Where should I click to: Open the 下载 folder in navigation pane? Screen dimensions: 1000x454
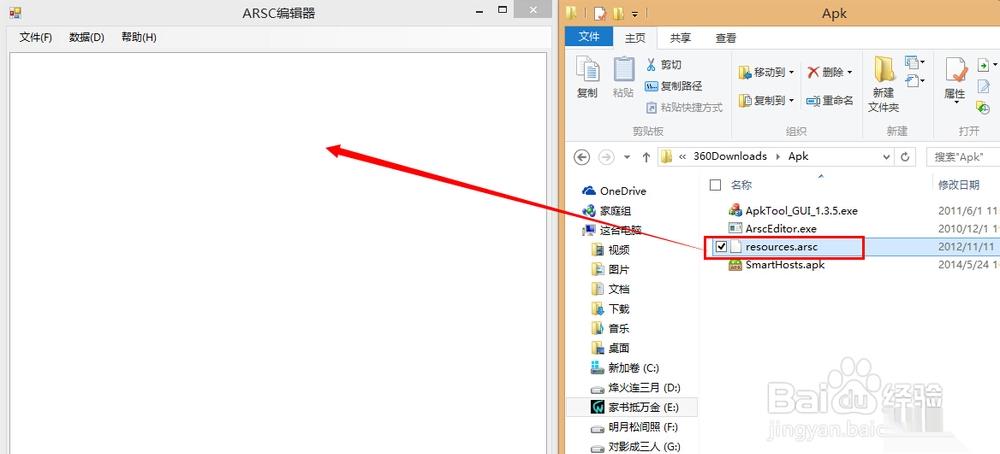point(610,309)
